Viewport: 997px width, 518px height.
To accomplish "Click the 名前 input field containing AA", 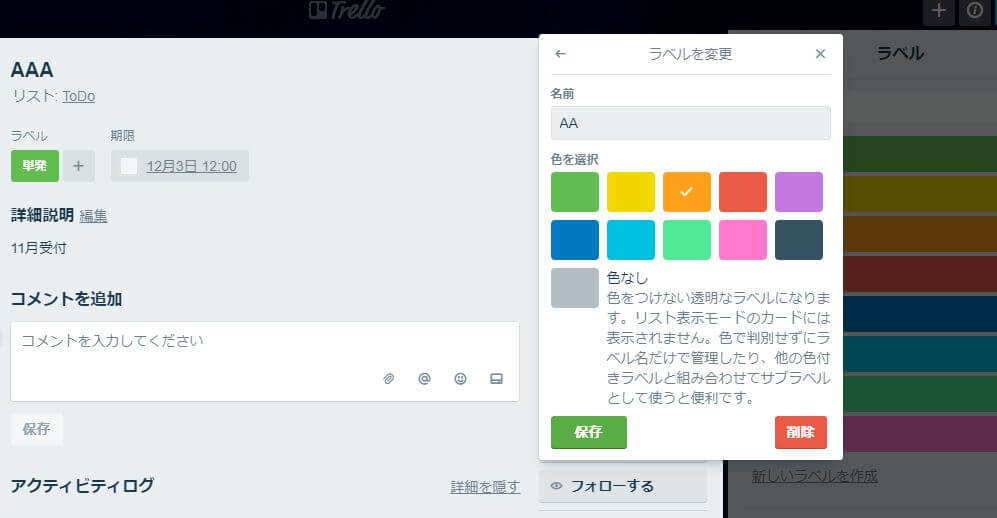I will click(x=690, y=123).
